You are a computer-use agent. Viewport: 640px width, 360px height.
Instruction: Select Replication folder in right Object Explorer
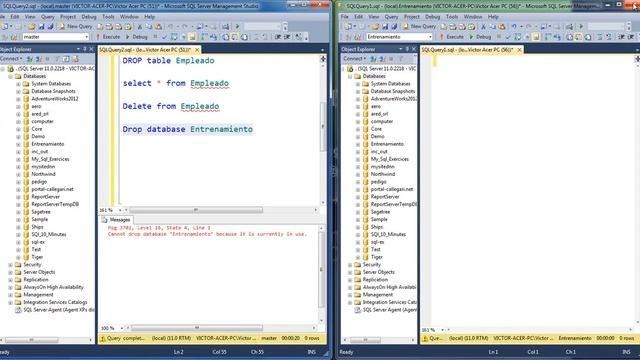(375, 280)
